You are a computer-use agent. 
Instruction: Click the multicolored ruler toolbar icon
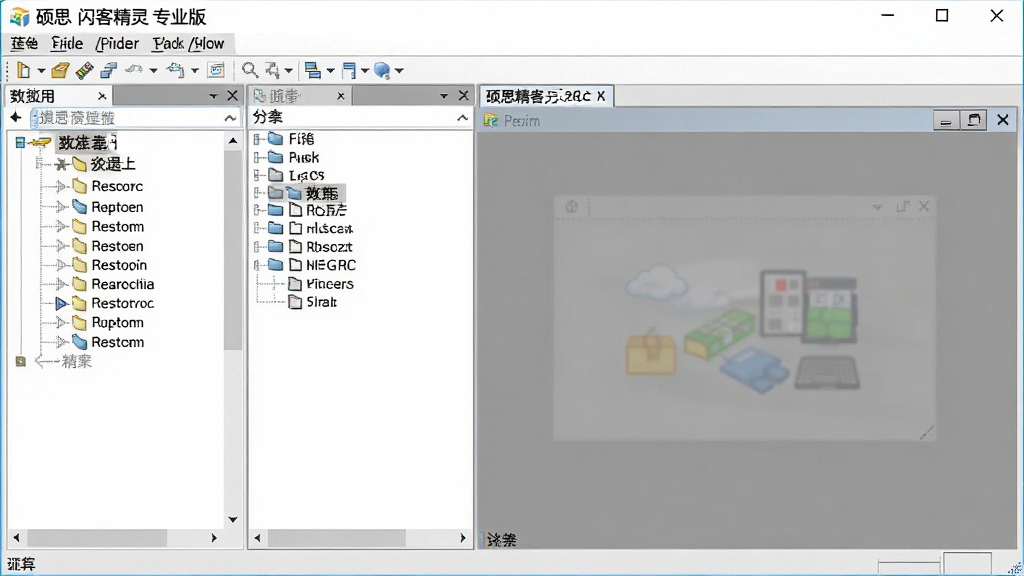point(84,70)
